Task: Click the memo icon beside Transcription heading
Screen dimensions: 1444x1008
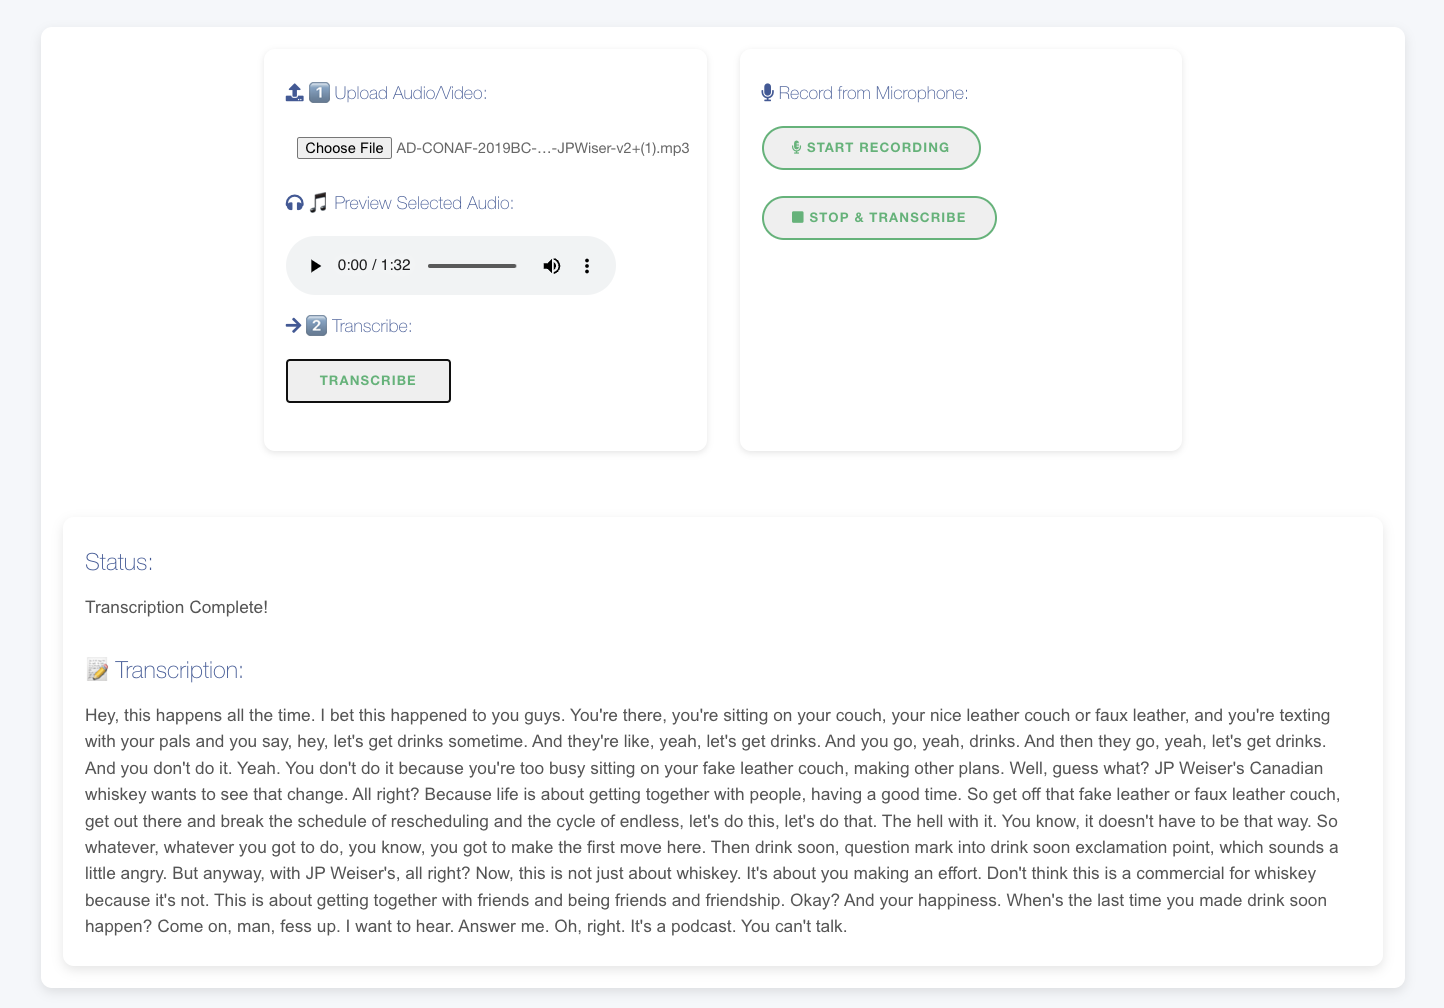Action: [x=97, y=670]
